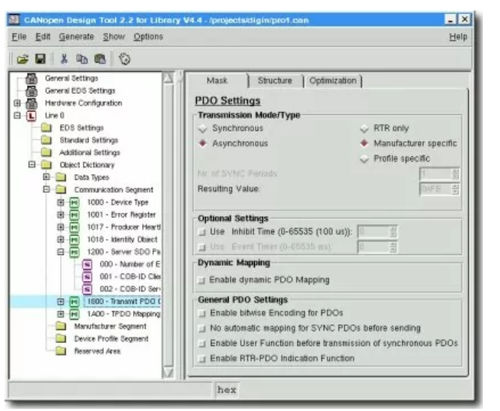Click the application icon in the title bar

click(14, 20)
